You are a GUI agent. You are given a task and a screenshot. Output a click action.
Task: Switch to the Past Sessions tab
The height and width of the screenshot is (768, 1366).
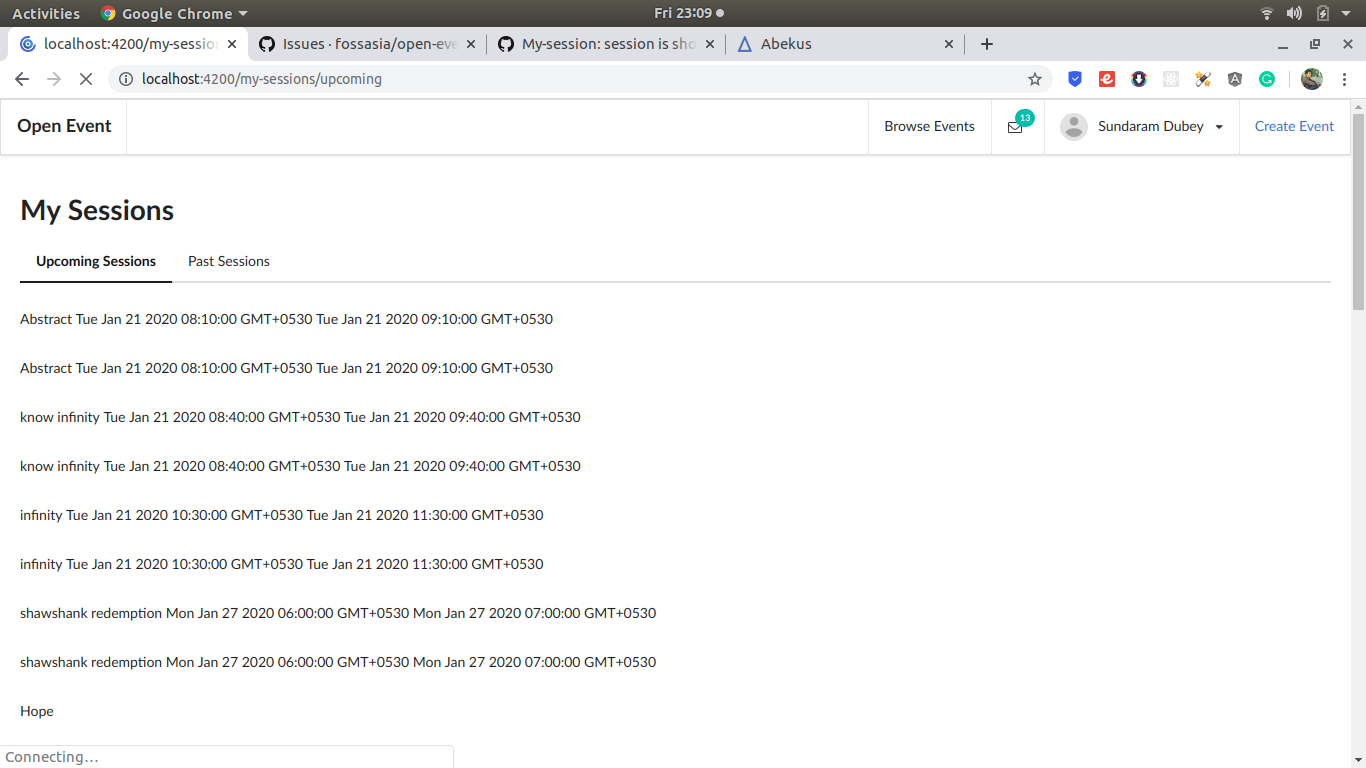[x=229, y=261]
